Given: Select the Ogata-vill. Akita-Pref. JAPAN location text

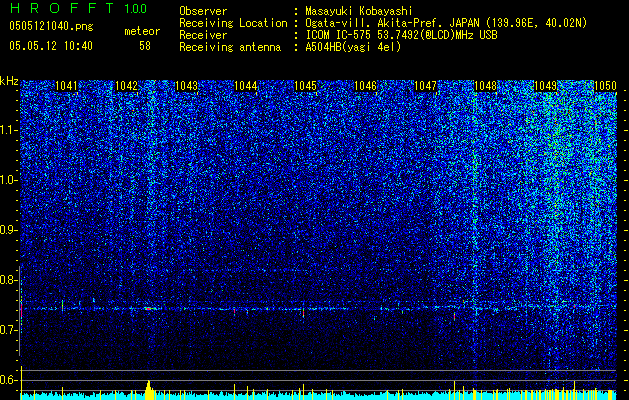Looking at the screenshot, I should 446,23.
